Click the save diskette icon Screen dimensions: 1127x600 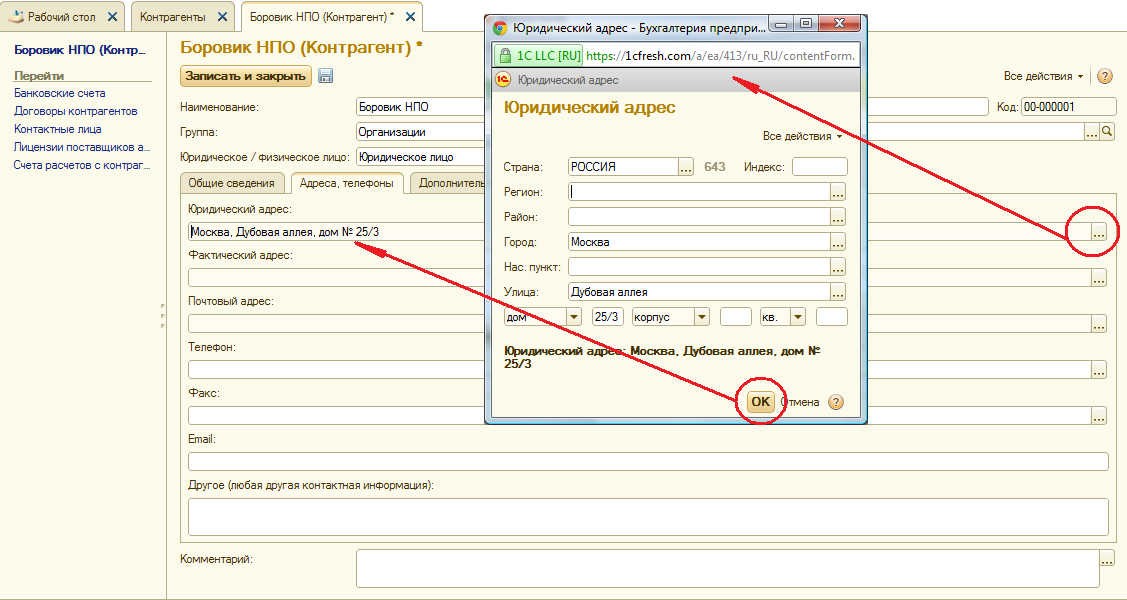[x=326, y=76]
